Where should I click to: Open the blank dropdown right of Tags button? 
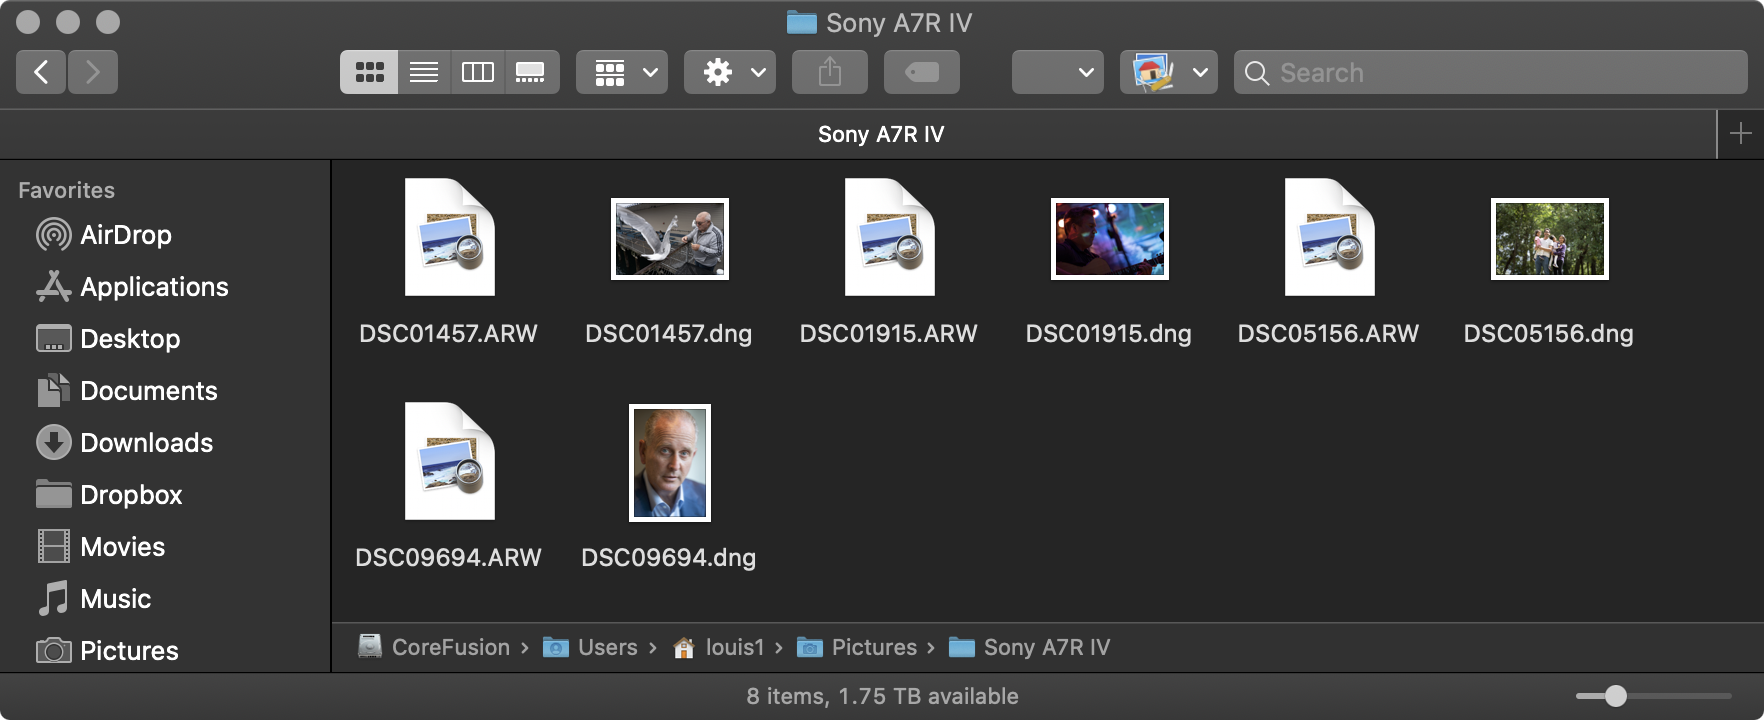coord(1058,72)
